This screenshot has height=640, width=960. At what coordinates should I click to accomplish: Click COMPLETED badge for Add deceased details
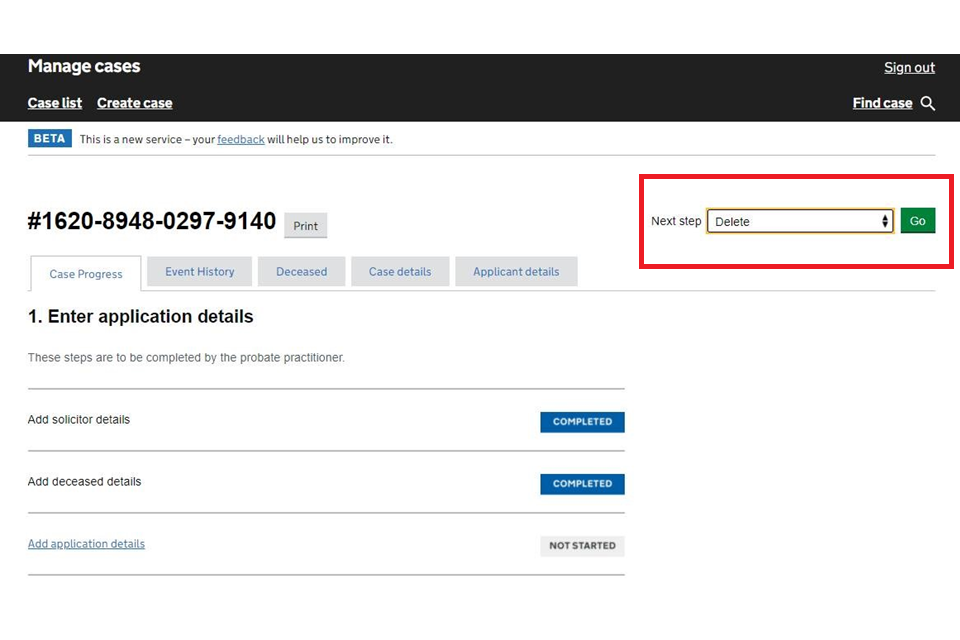click(582, 484)
